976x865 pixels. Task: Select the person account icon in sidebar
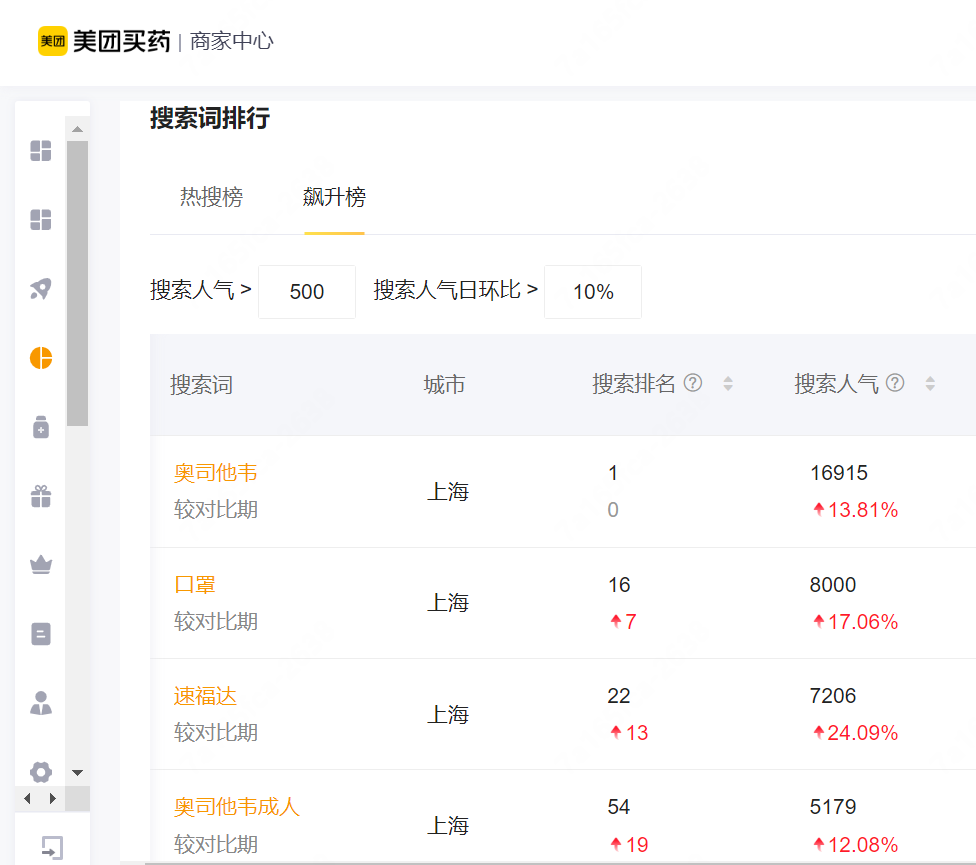click(x=39, y=703)
